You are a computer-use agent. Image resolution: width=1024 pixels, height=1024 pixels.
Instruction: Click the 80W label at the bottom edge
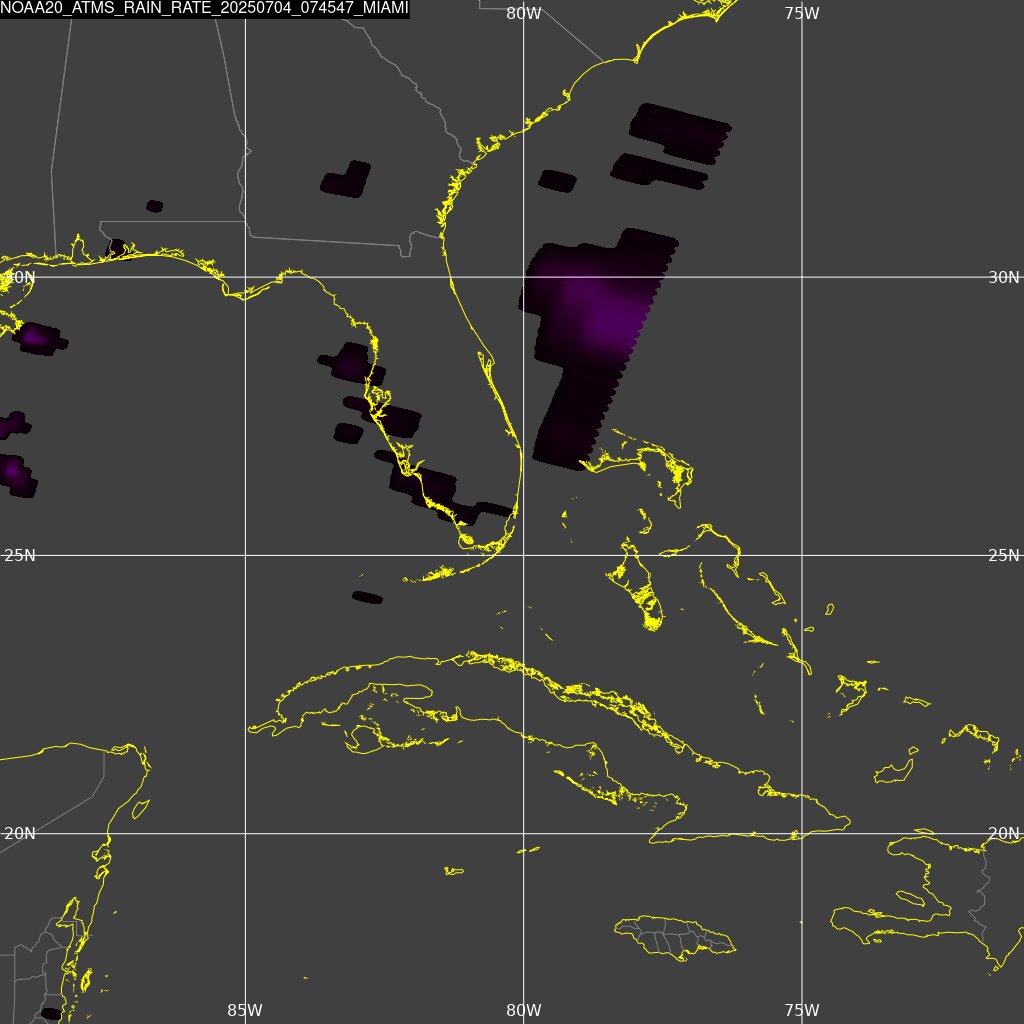pyautogui.click(x=524, y=1010)
